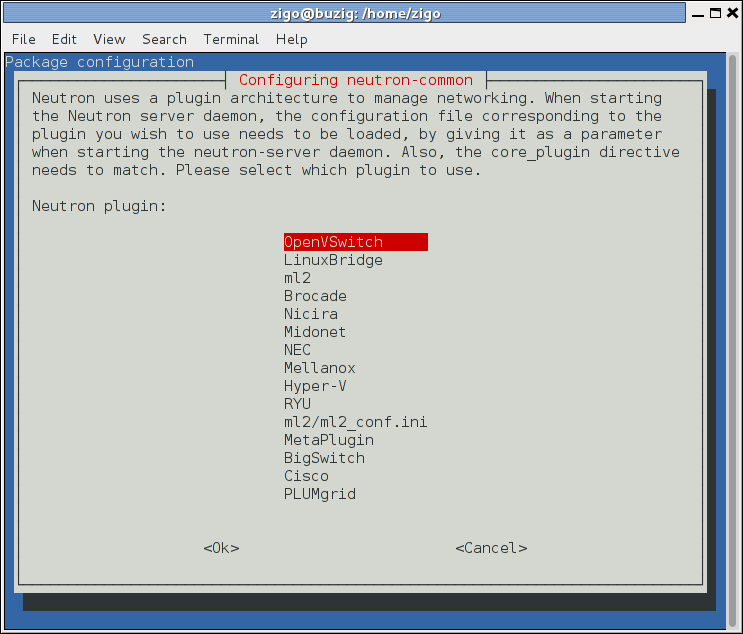Pick the Brocade plugin option
The height and width of the screenshot is (634, 743).
[x=315, y=296]
